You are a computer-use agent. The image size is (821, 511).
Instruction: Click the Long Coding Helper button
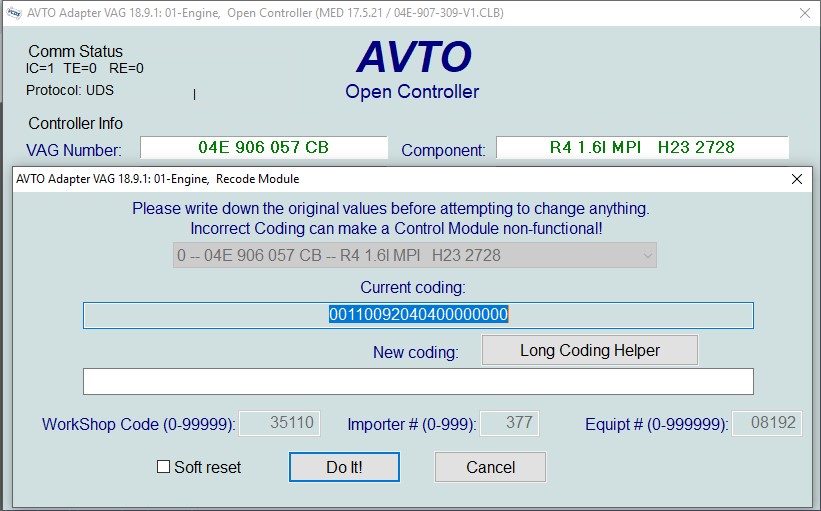point(590,350)
